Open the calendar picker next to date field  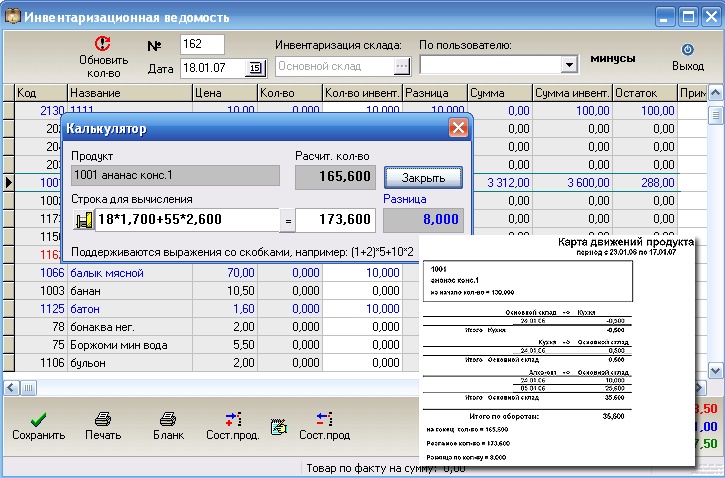click(x=254, y=67)
